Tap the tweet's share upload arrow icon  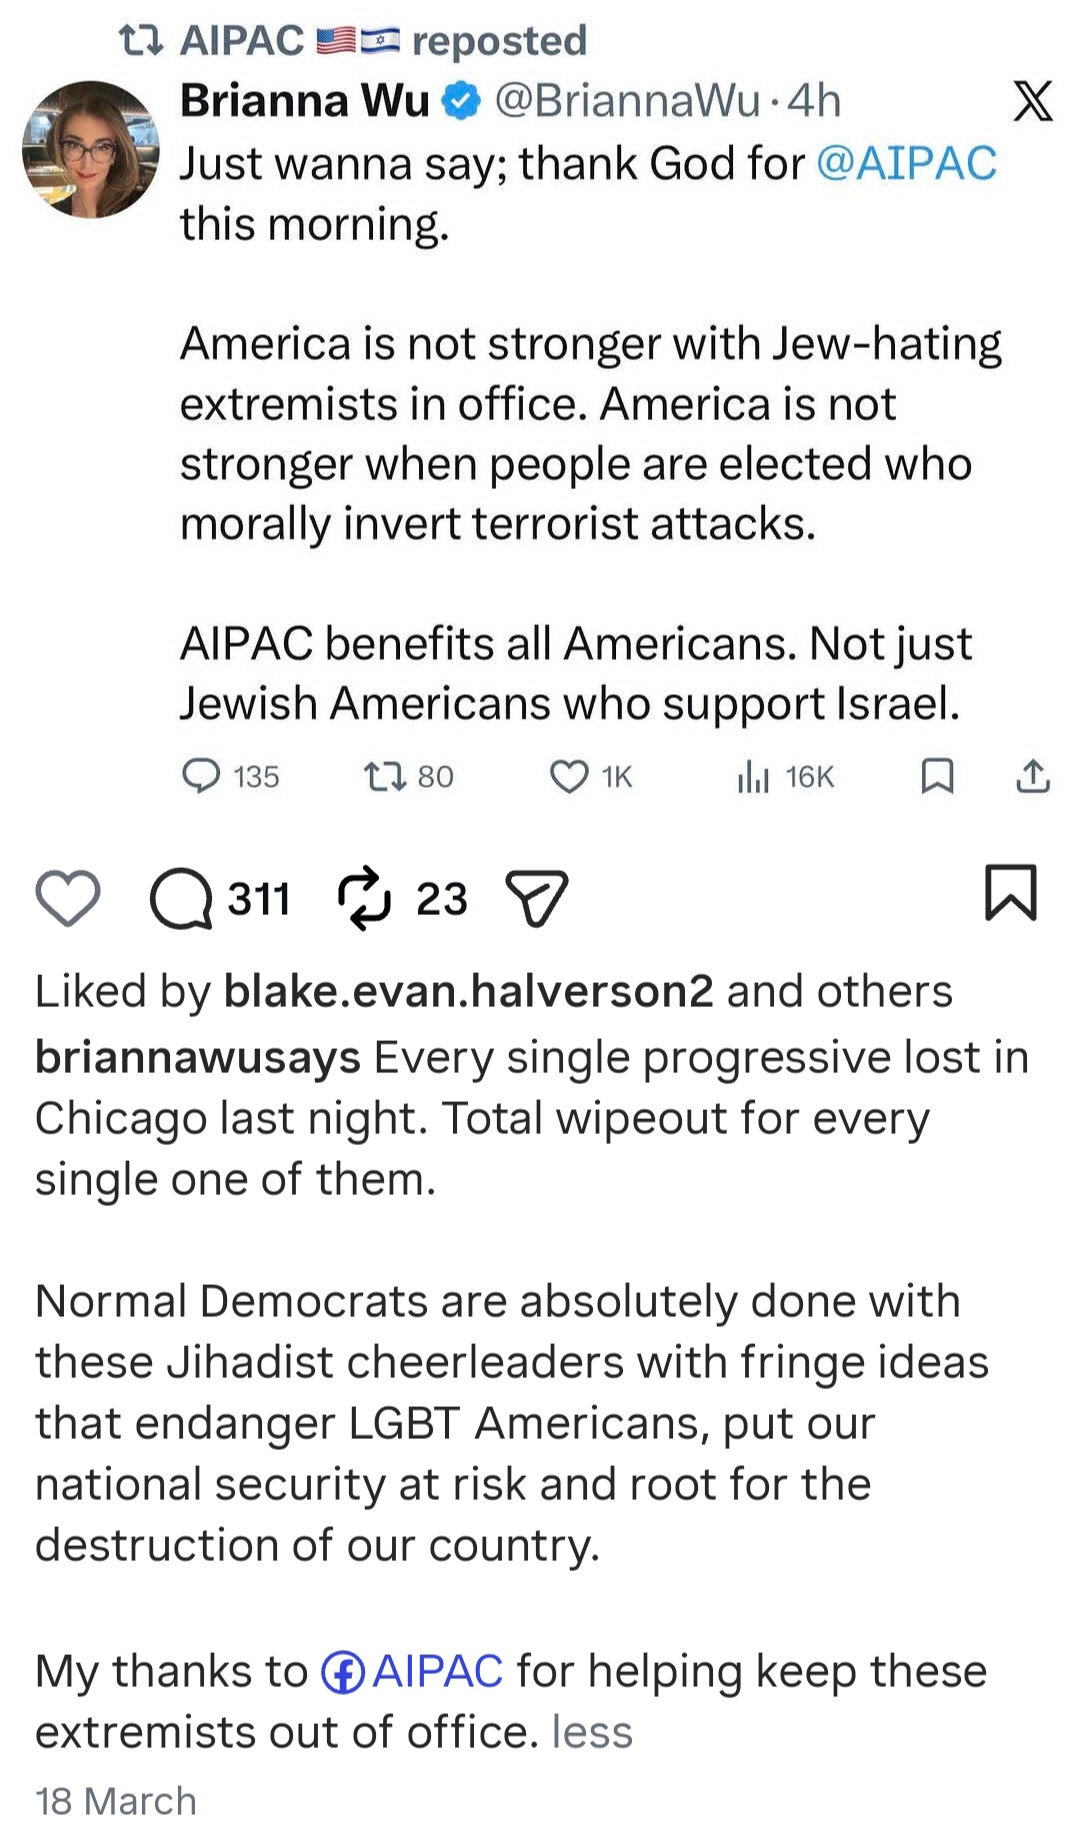[x=1033, y=776]
